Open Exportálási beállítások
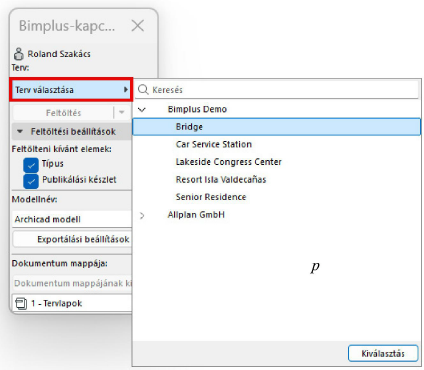Image resolution: width=424 pixels, height=370 pixels. tap(72, 239)
